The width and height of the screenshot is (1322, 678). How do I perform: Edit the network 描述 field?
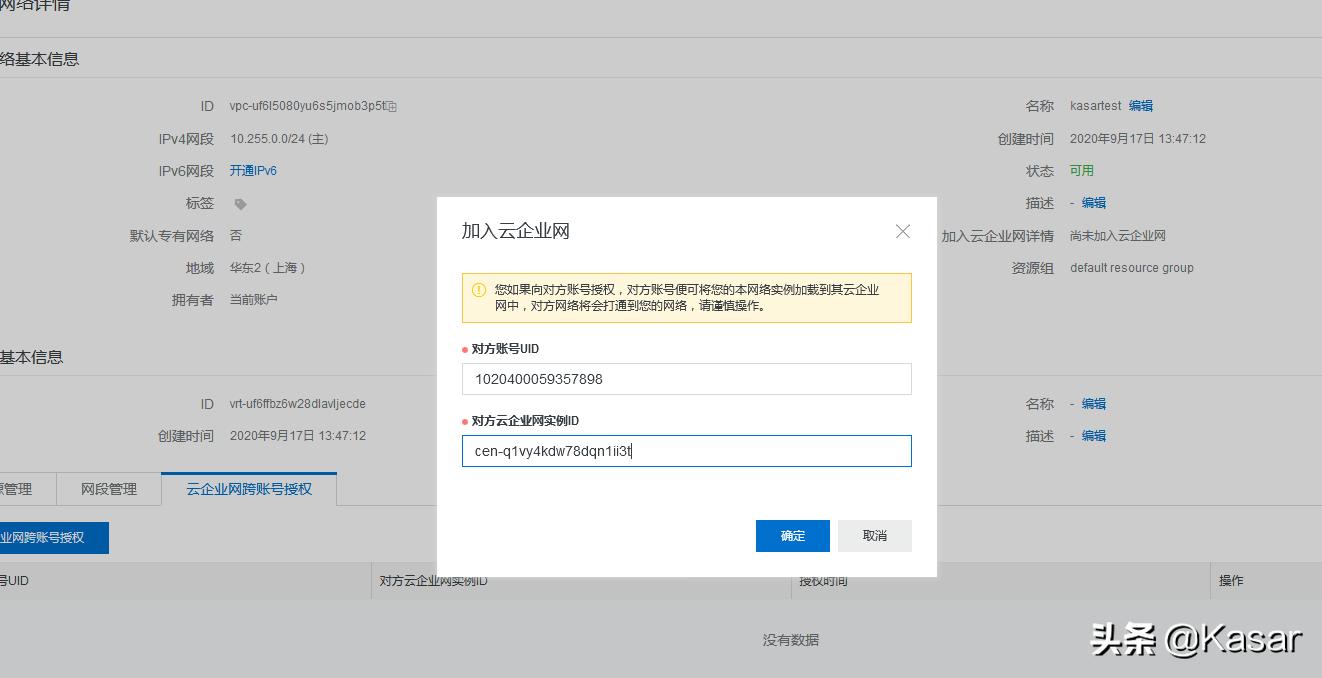(1092, 203)
